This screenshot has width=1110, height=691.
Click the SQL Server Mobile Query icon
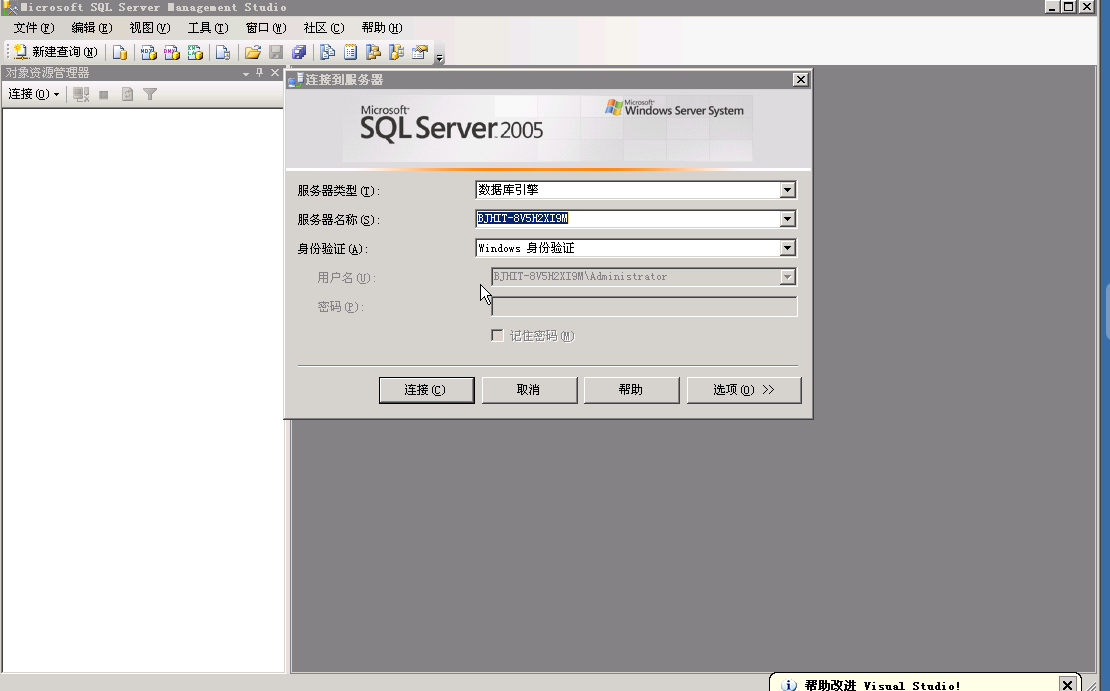(223, 52)
